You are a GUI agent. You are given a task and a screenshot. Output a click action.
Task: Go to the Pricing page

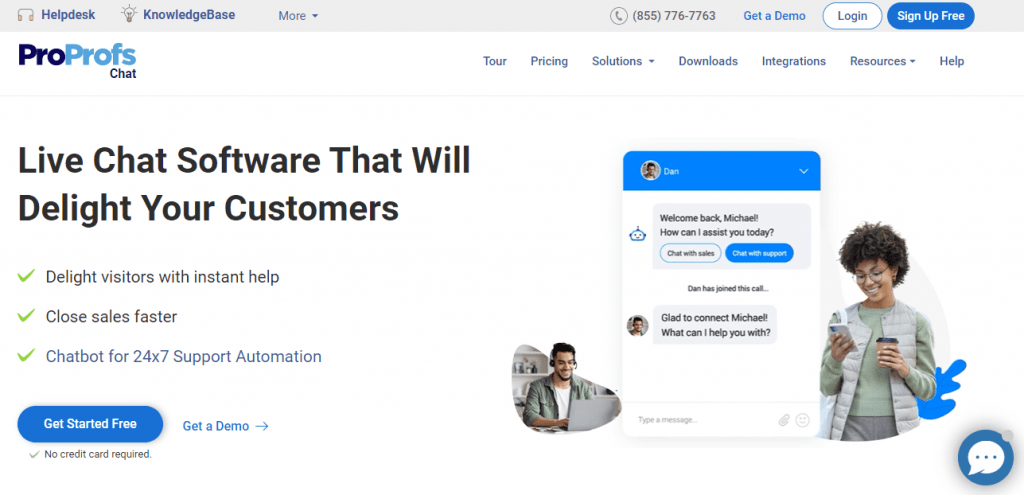tap(549, 61)
